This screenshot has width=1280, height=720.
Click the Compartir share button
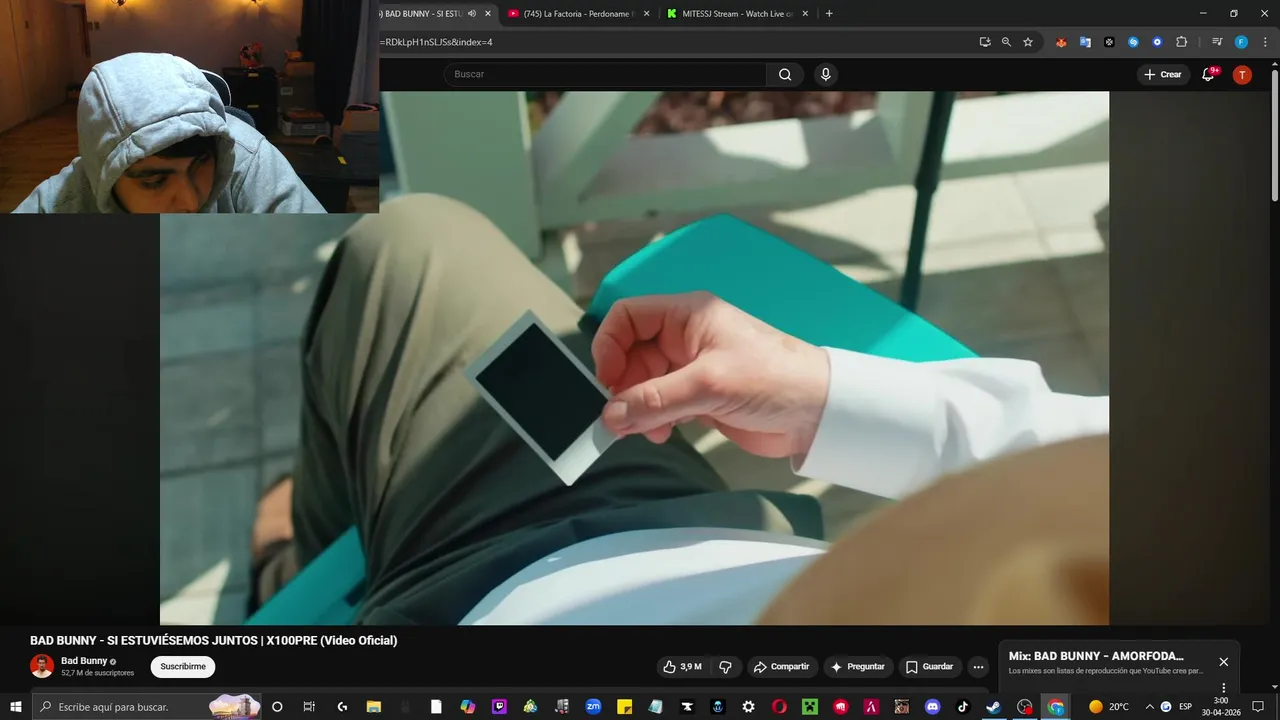coord(781,667)
